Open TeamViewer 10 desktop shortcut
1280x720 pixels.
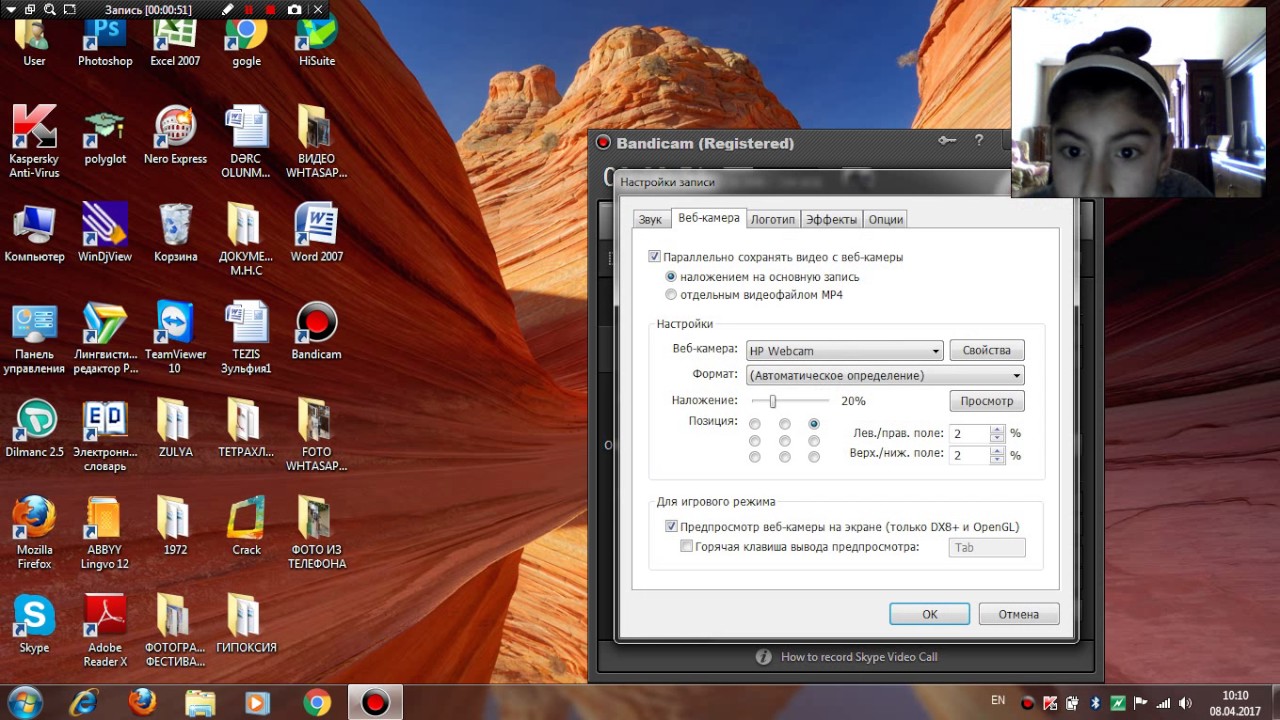pyautogui.click(x=175, y=337)
